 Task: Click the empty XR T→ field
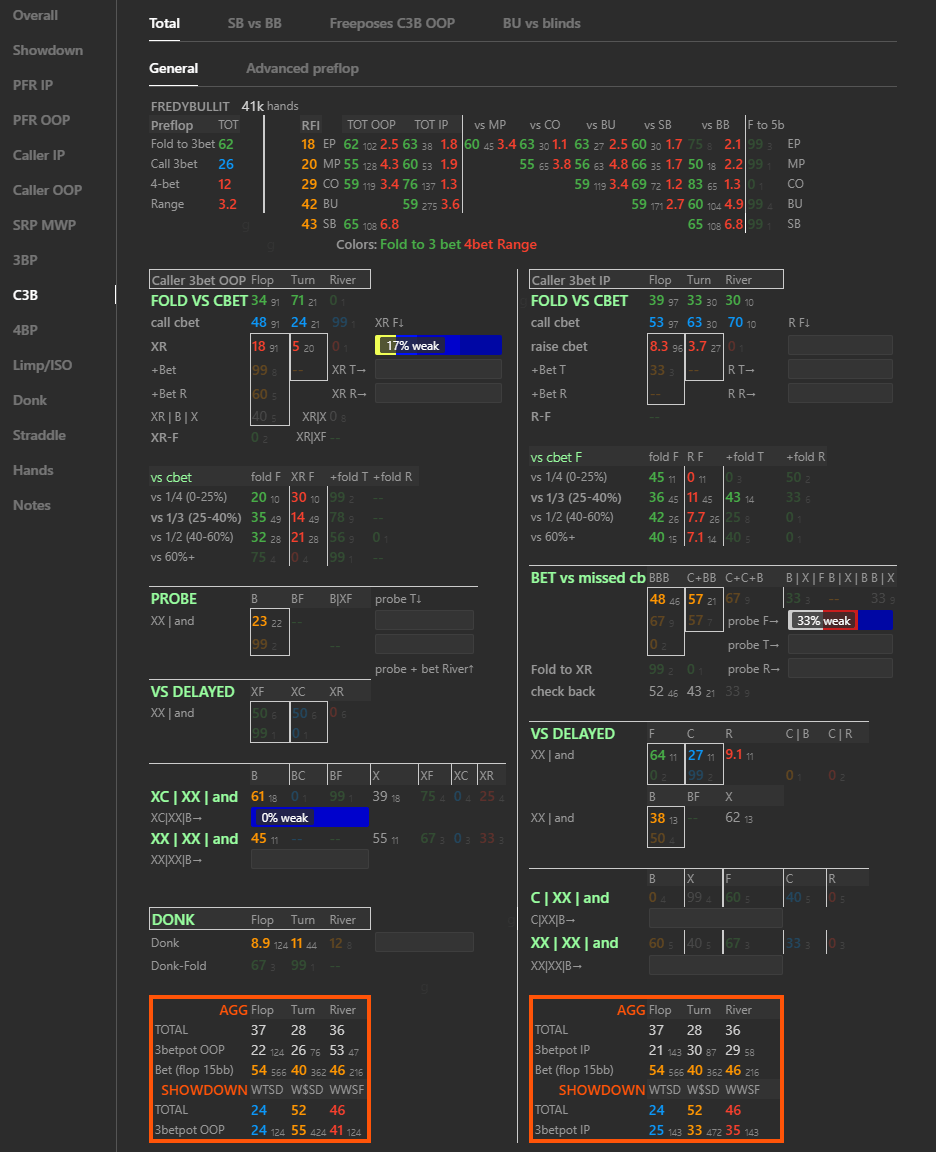tap(439, 369)
